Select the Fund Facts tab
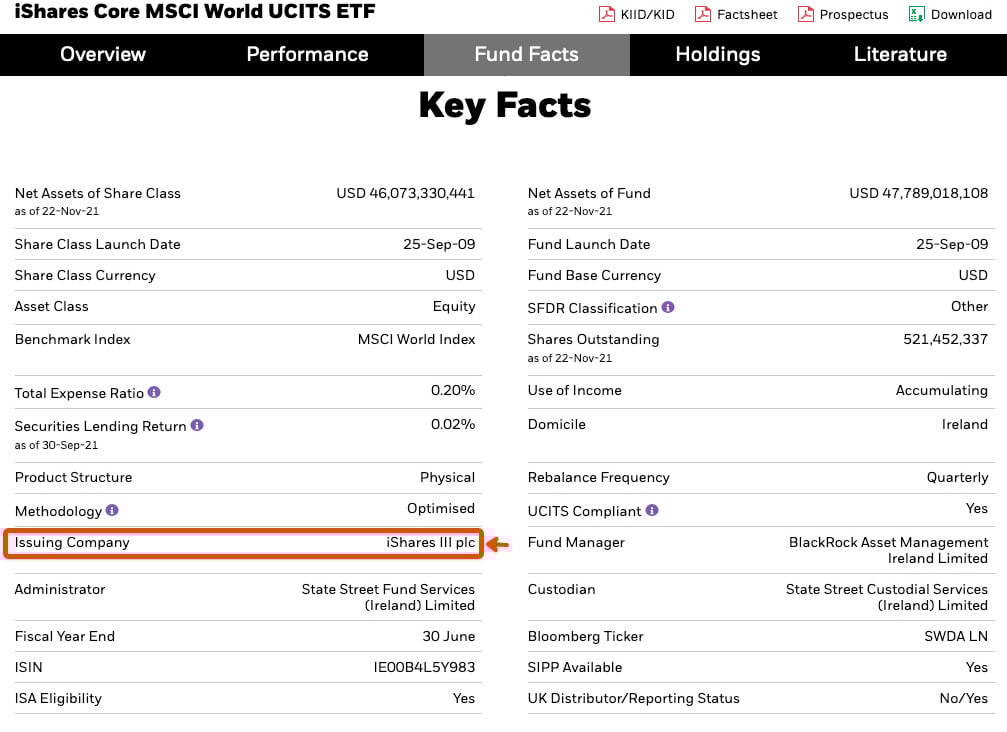1007x732 pixels. tap(526, 55)
